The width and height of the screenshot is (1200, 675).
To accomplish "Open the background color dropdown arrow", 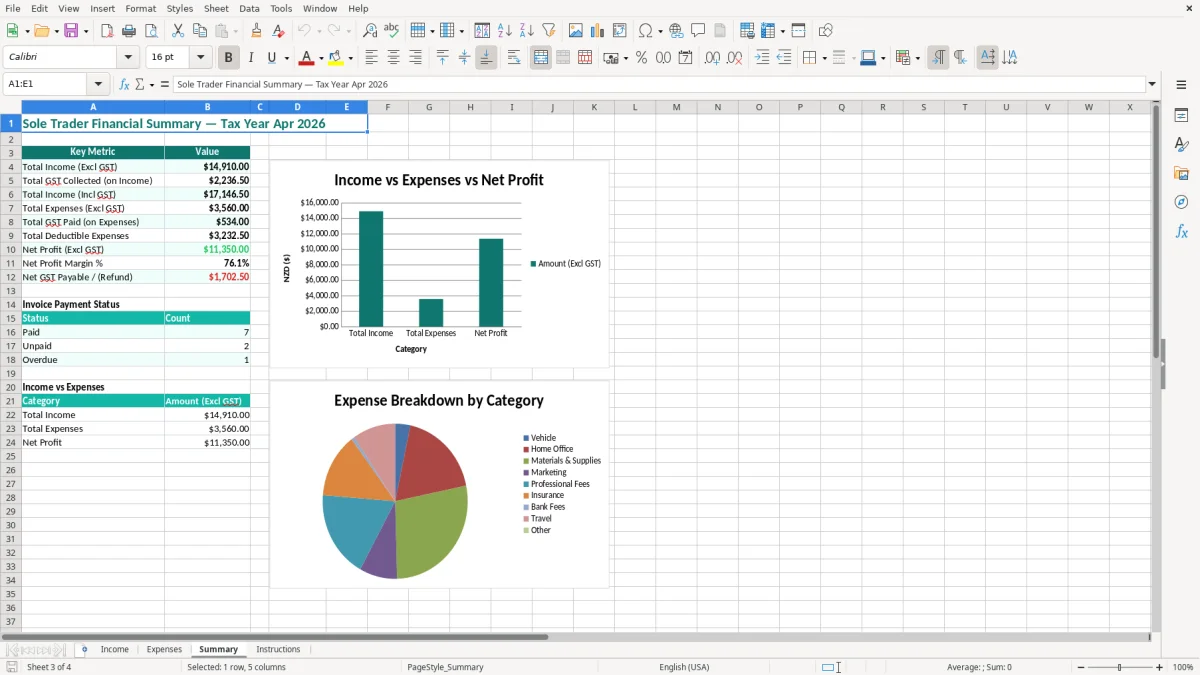I will 350,58.
